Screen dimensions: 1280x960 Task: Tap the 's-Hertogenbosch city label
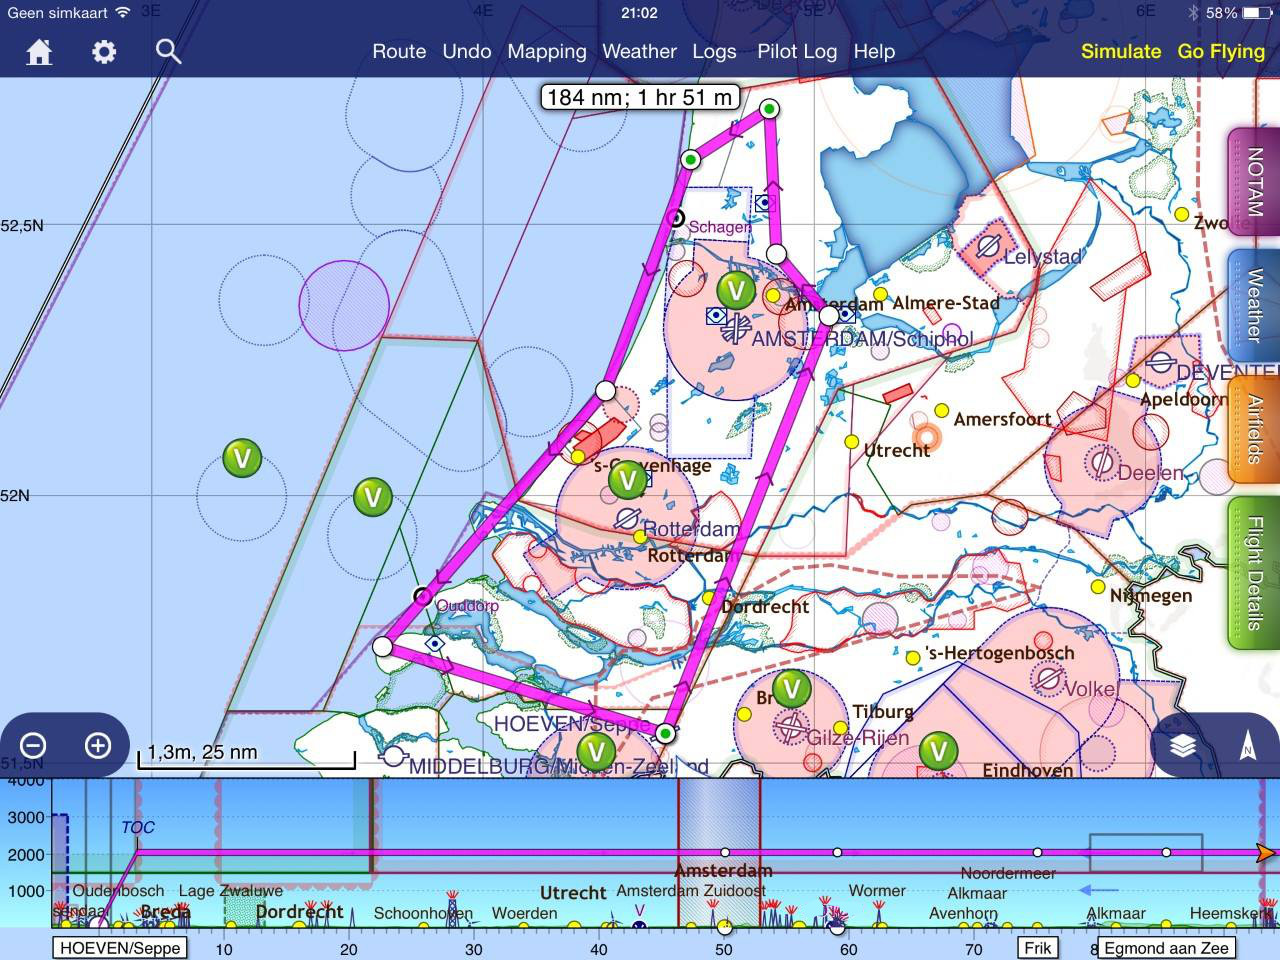coord(1000,653)
